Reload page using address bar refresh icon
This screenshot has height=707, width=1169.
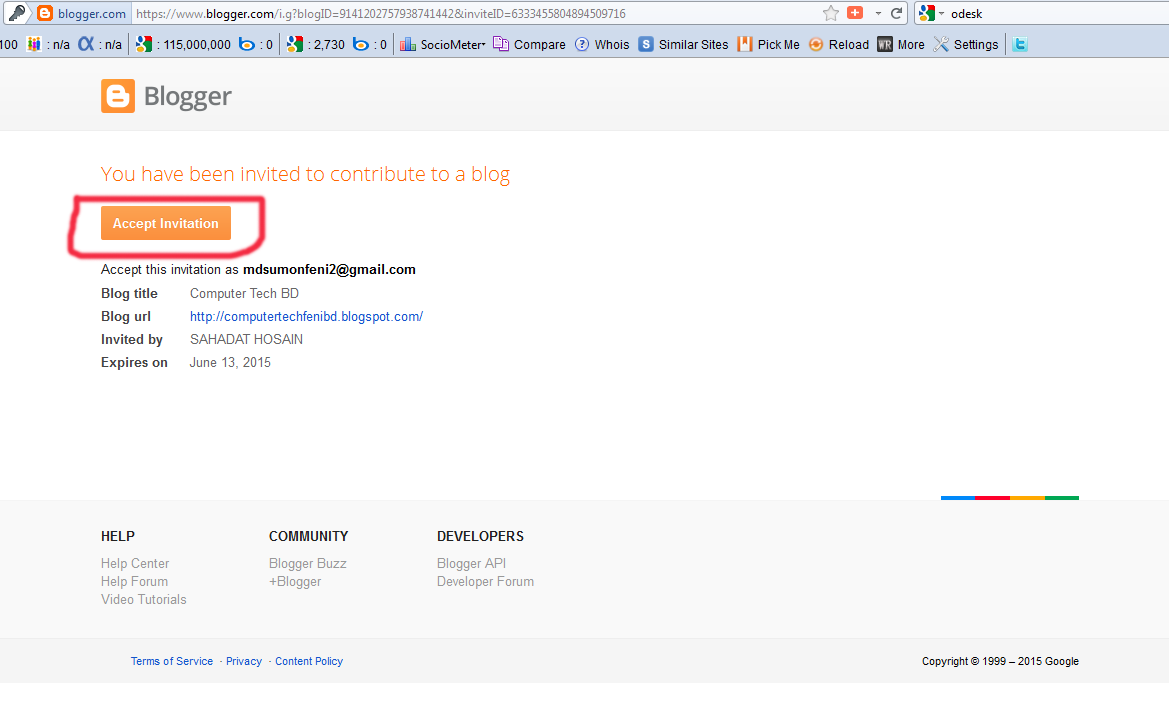896,13
